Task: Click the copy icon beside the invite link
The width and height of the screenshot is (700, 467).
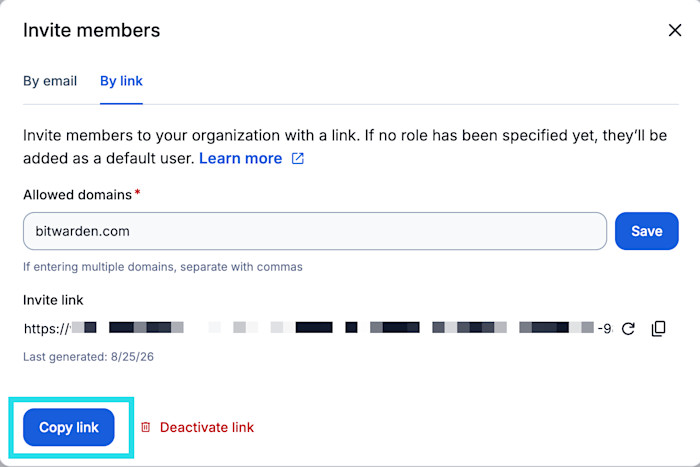Action: tap(658, 329)
